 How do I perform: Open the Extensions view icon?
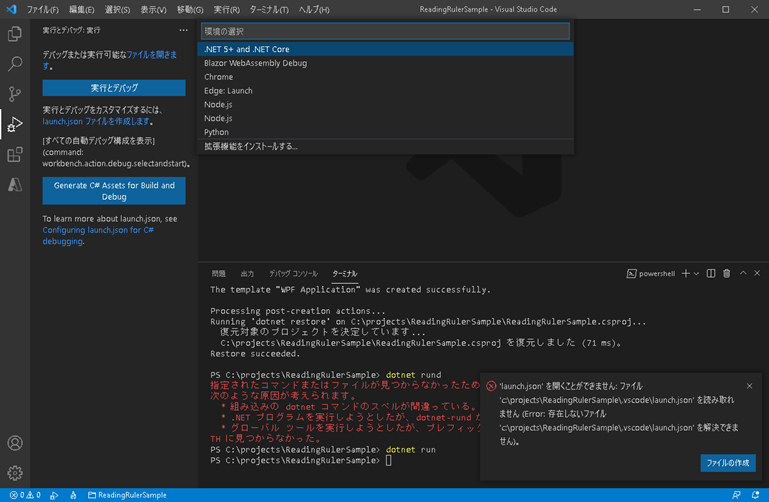15,154
